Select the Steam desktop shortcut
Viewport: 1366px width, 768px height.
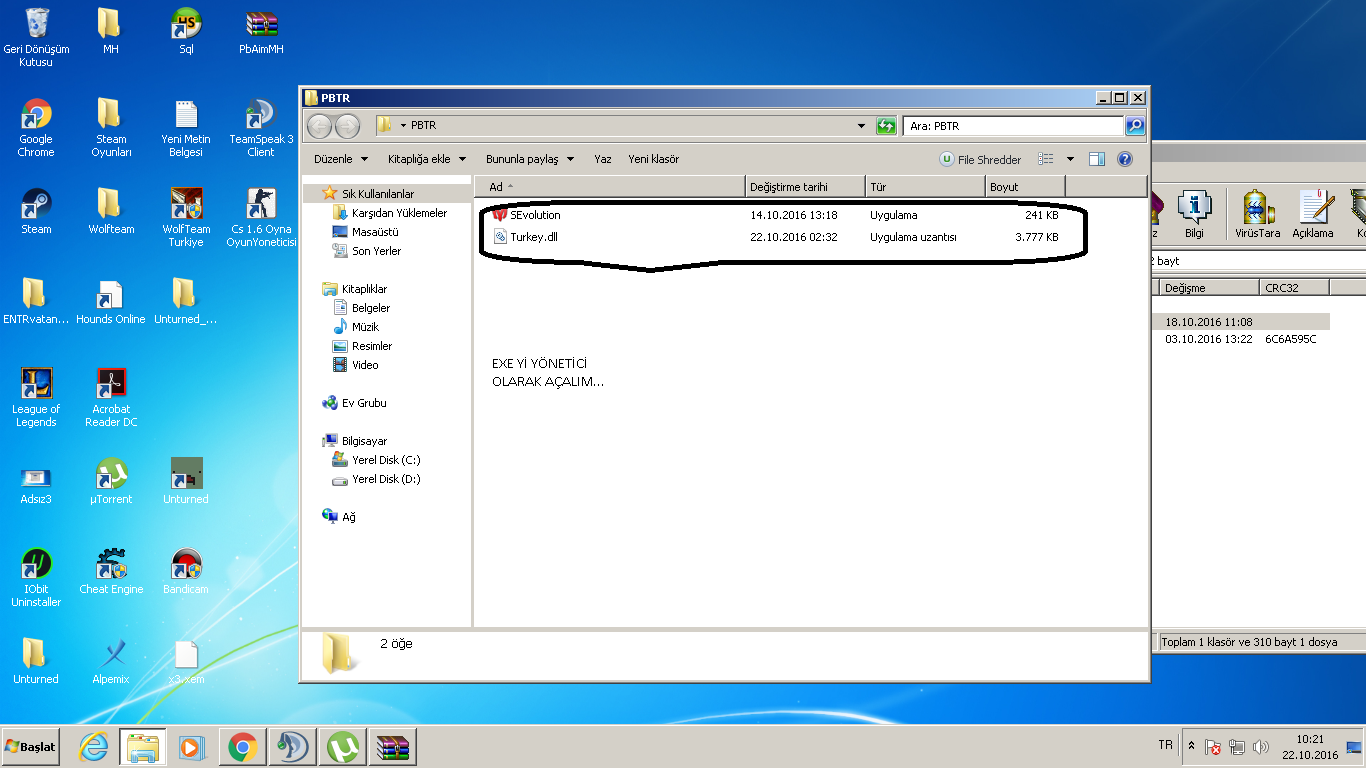pyautogui.click(x=36, y=211)
